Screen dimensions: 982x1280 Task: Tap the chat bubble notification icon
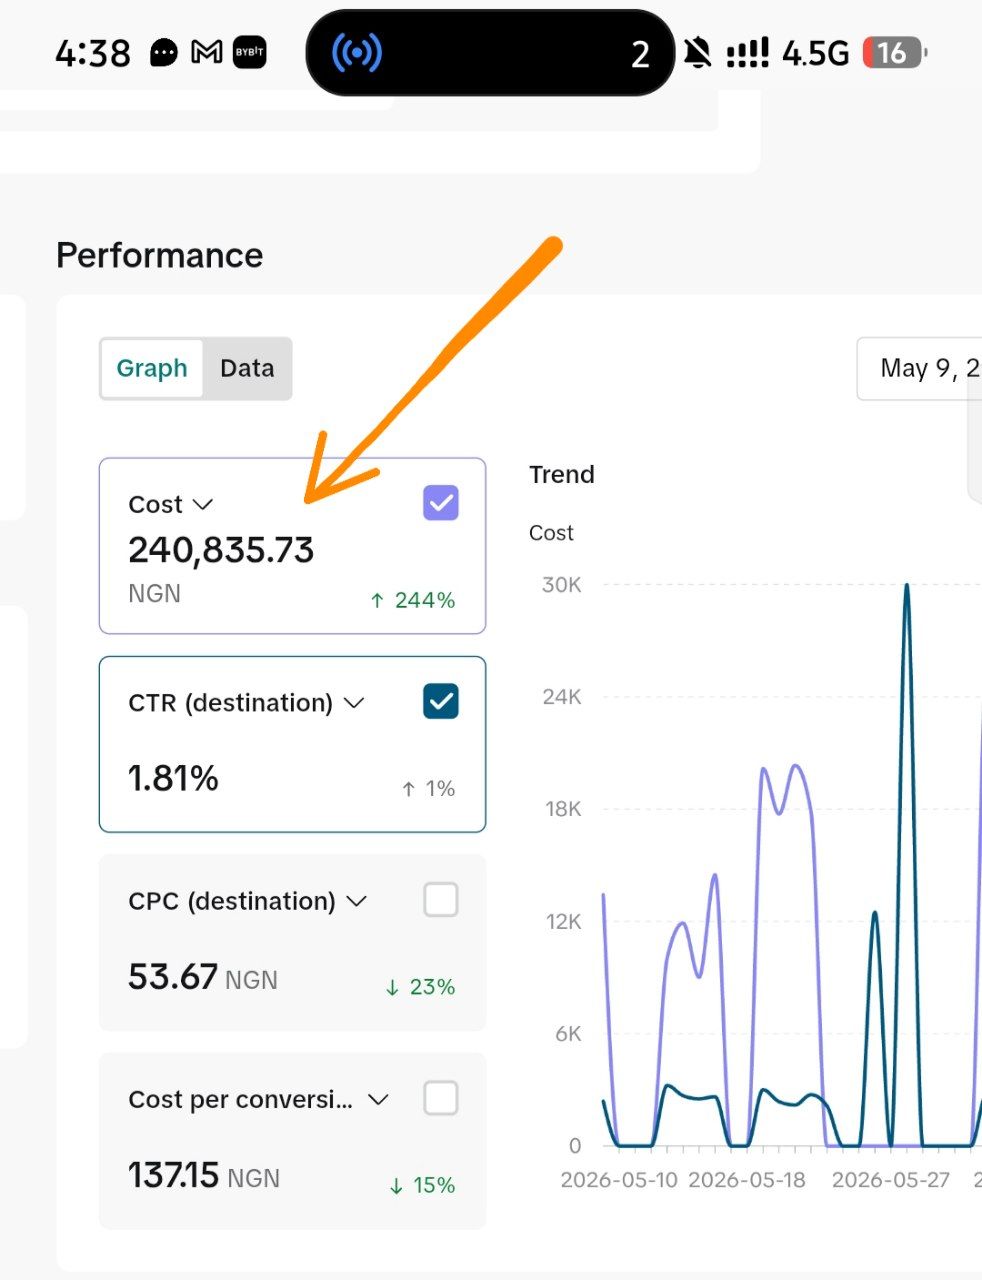tap(164, 52)
